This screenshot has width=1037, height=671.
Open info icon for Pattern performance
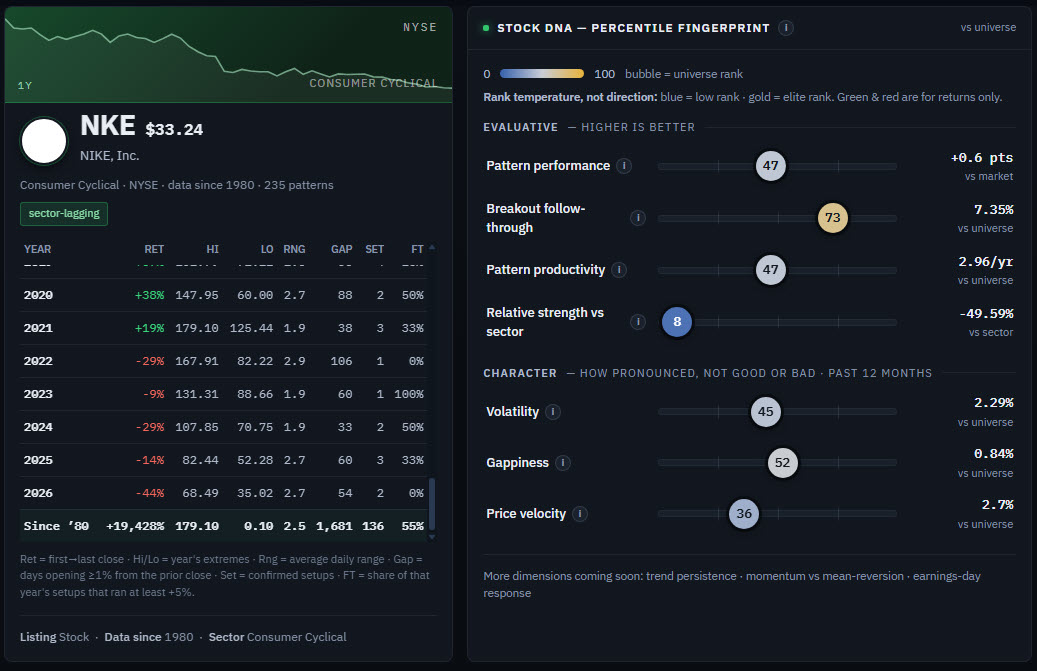pos(624,166)
